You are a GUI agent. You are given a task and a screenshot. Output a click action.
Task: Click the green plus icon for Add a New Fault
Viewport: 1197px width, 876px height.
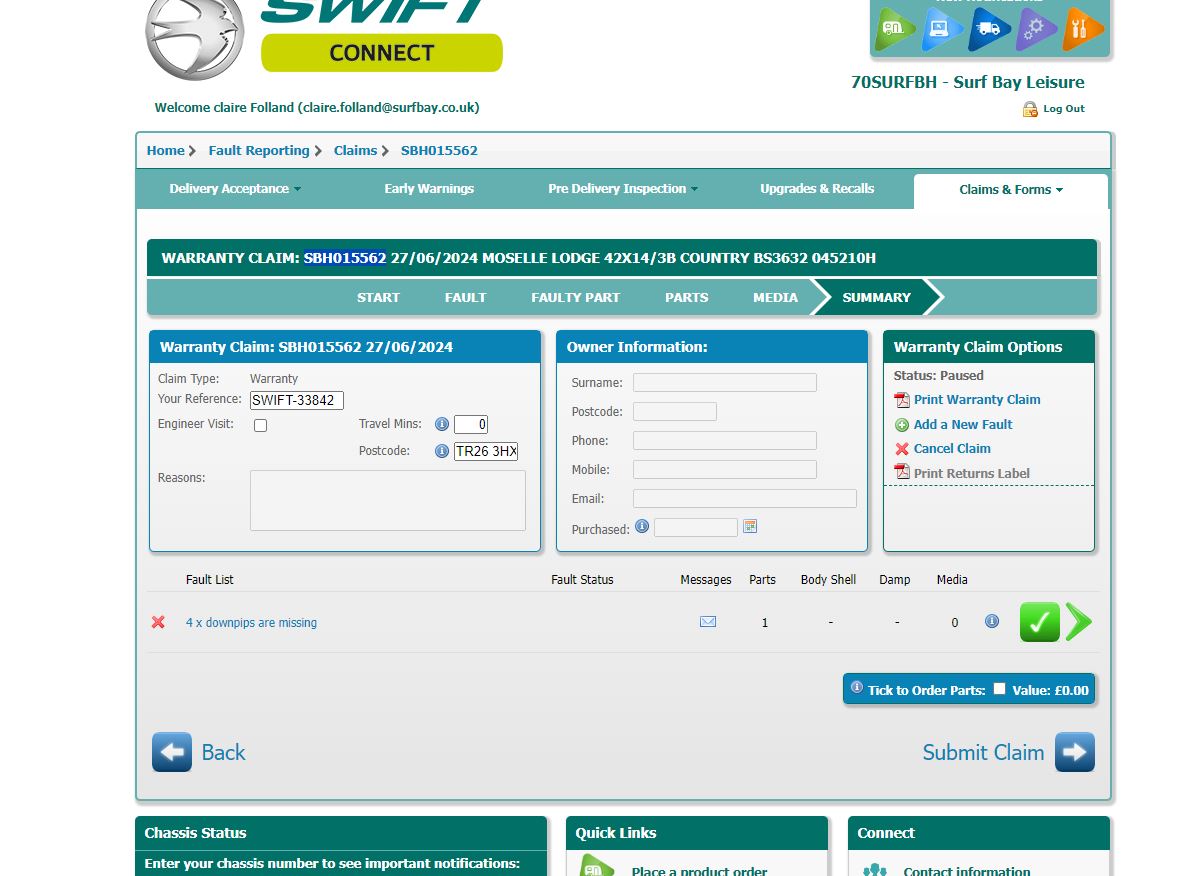pyautogui.click(x=902, y=425)
